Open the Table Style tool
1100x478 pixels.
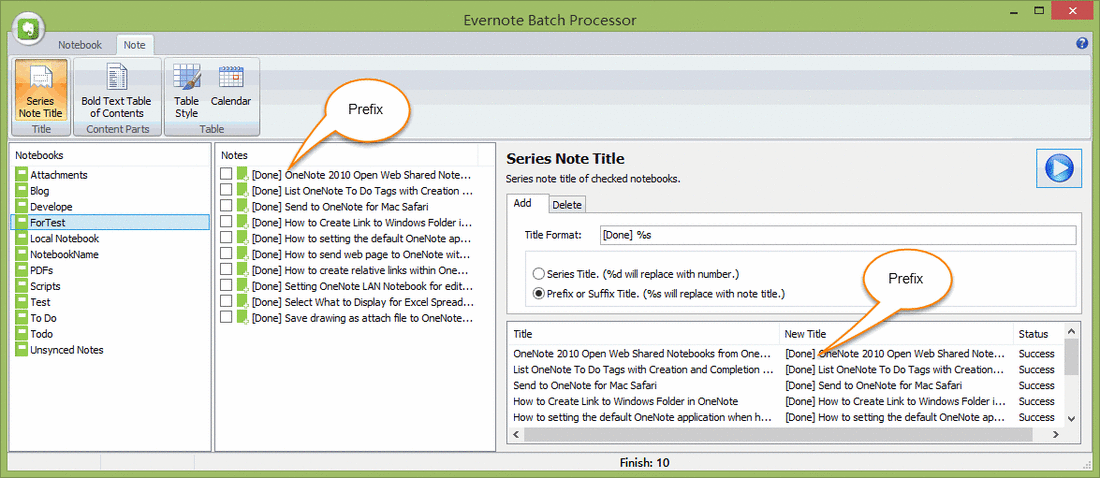pos(187,91)
